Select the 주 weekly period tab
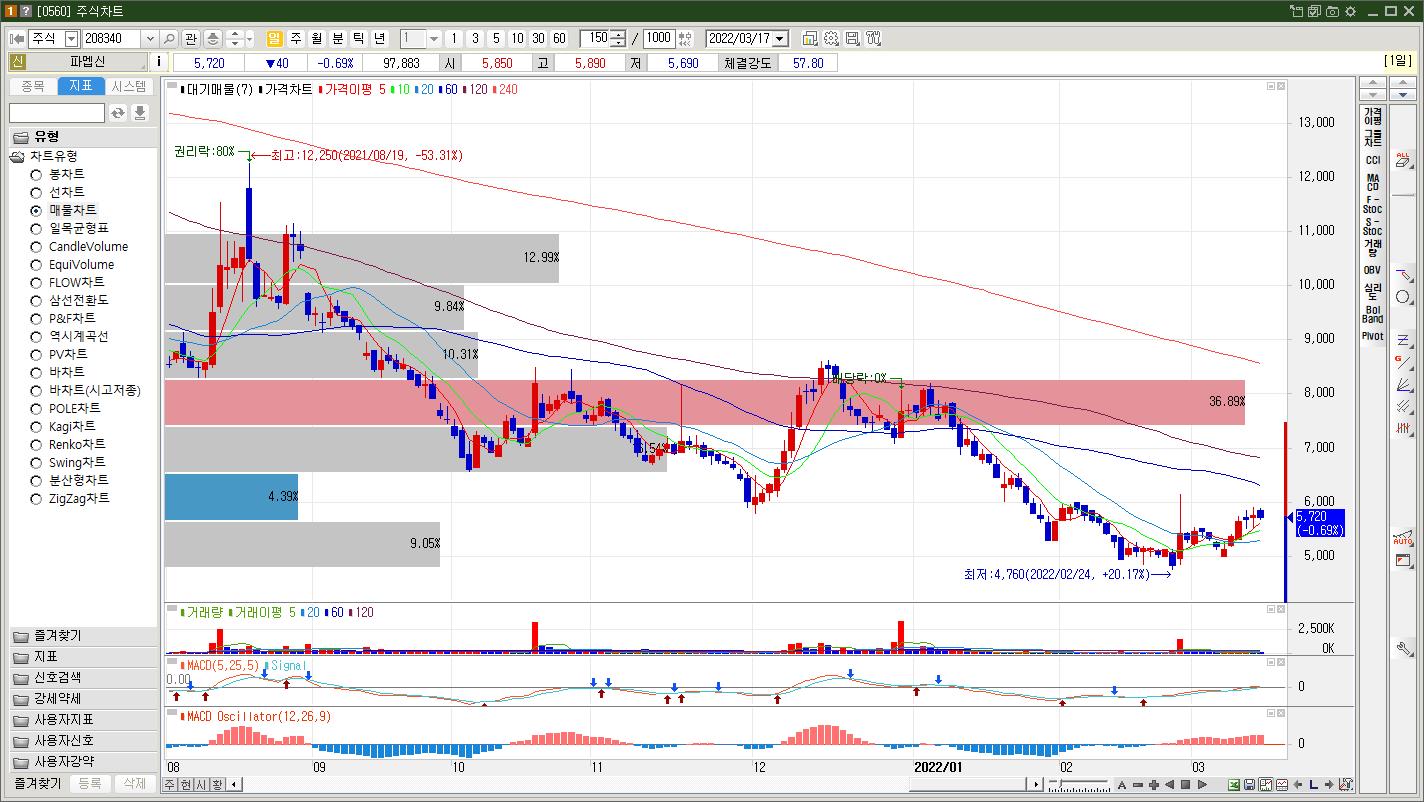The image size is (1424, 802). (x=296, y=38)
